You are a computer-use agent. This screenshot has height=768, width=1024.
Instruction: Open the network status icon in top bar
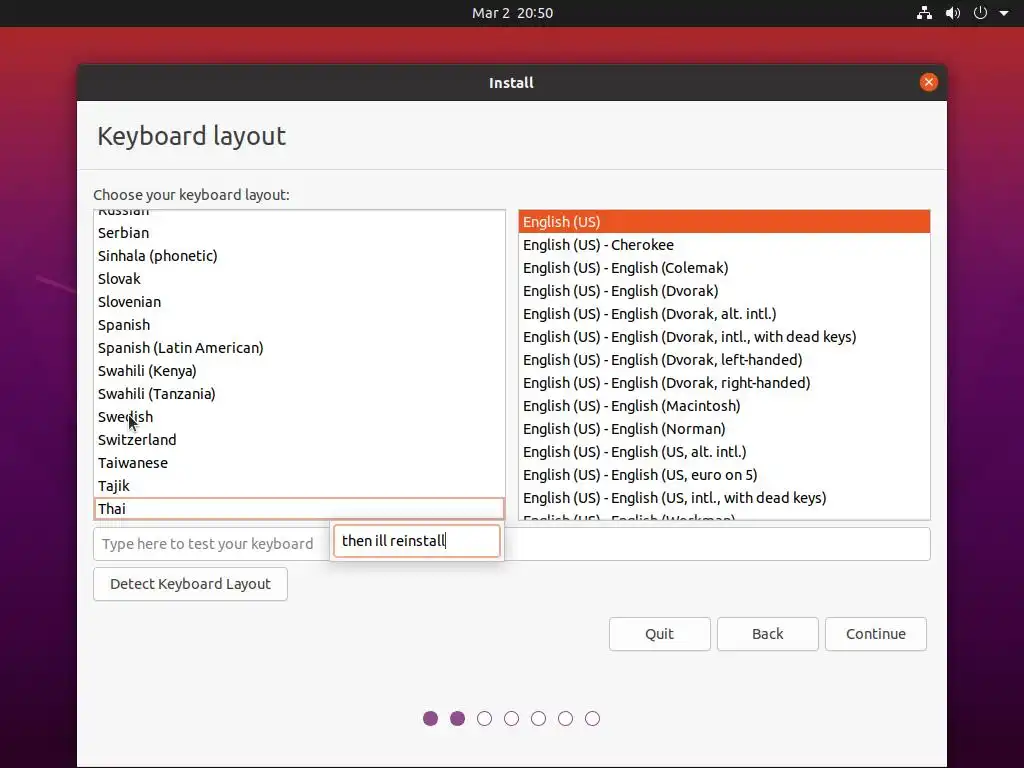coord(924,13)
